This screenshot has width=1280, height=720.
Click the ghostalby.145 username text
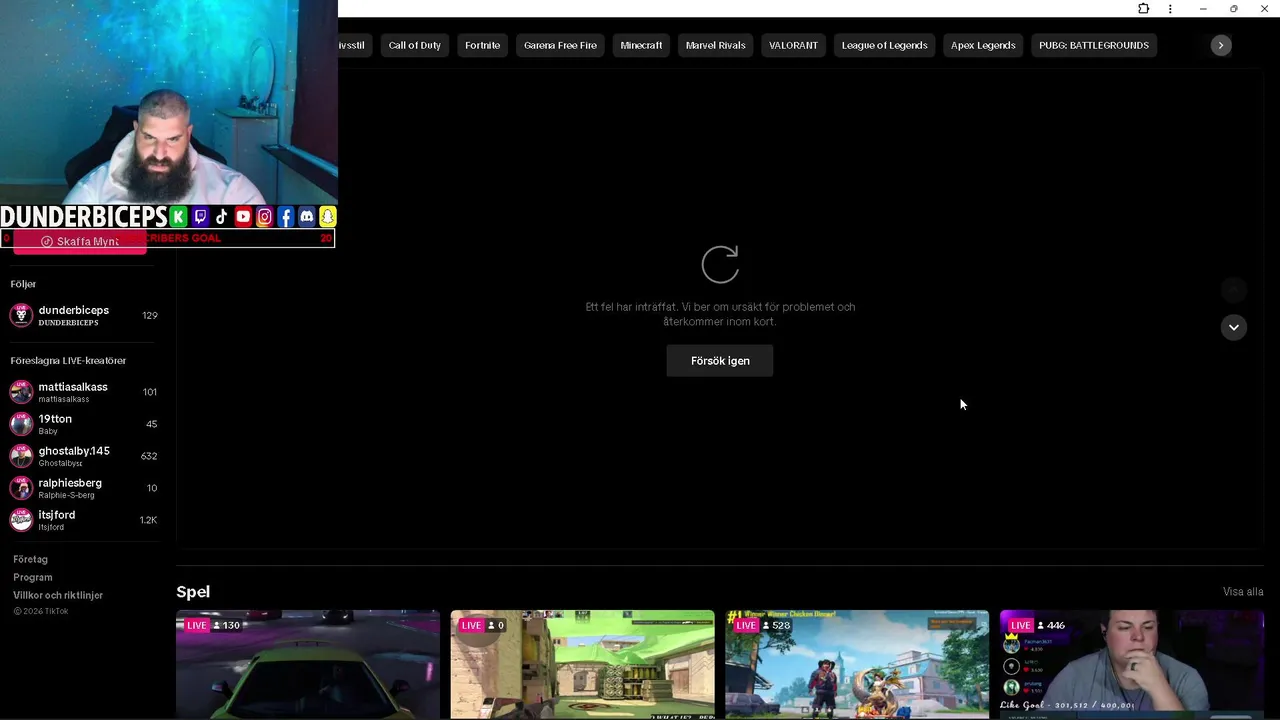74,451
